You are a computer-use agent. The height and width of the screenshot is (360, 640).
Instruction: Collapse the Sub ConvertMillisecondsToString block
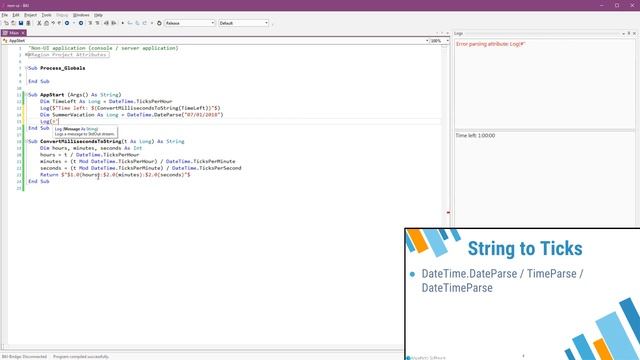[x=27, y=142]
